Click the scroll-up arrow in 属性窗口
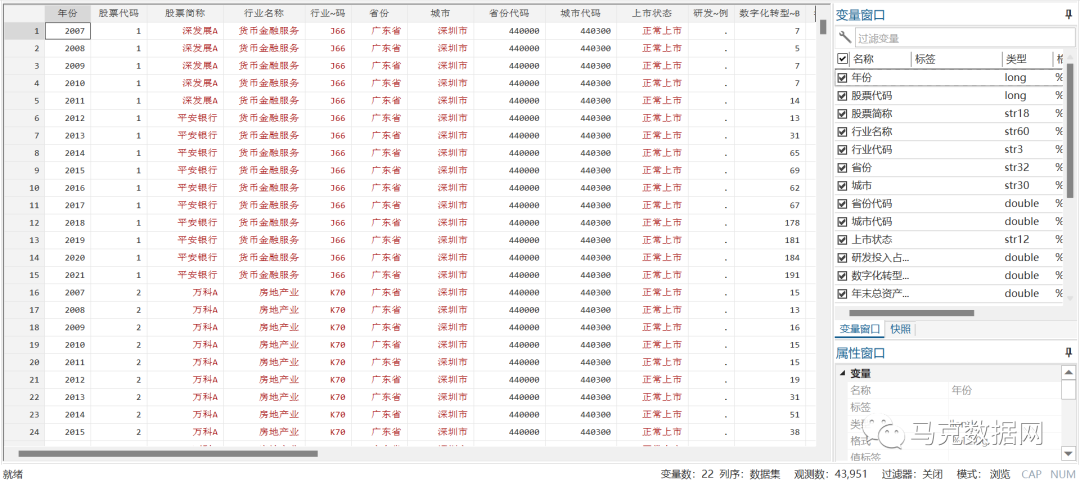Image resolution: width=1080 pixels, height=481 pixels. tap(1068, 373)
